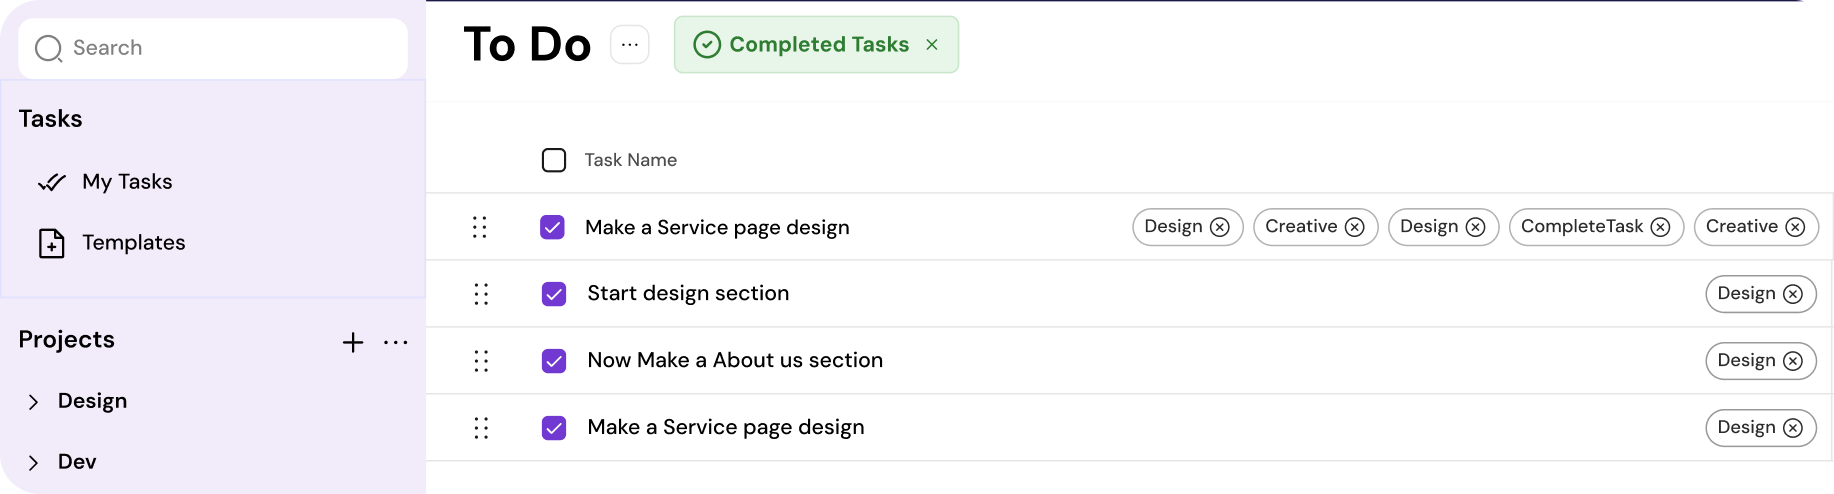Click drag handle of last Service page row

481,428
